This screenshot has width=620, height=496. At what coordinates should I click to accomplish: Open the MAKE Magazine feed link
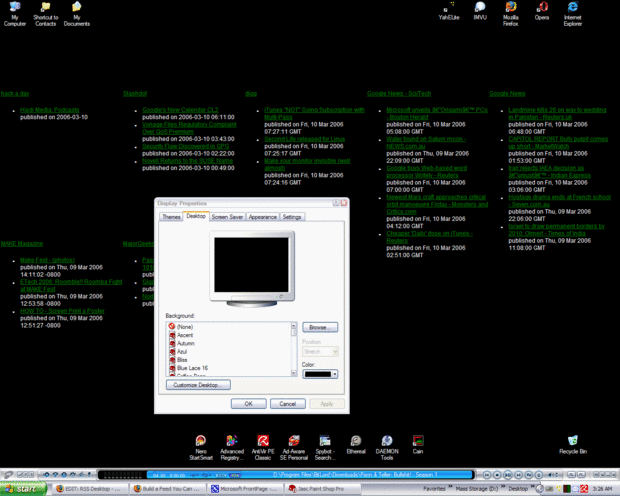click(22, 244)
